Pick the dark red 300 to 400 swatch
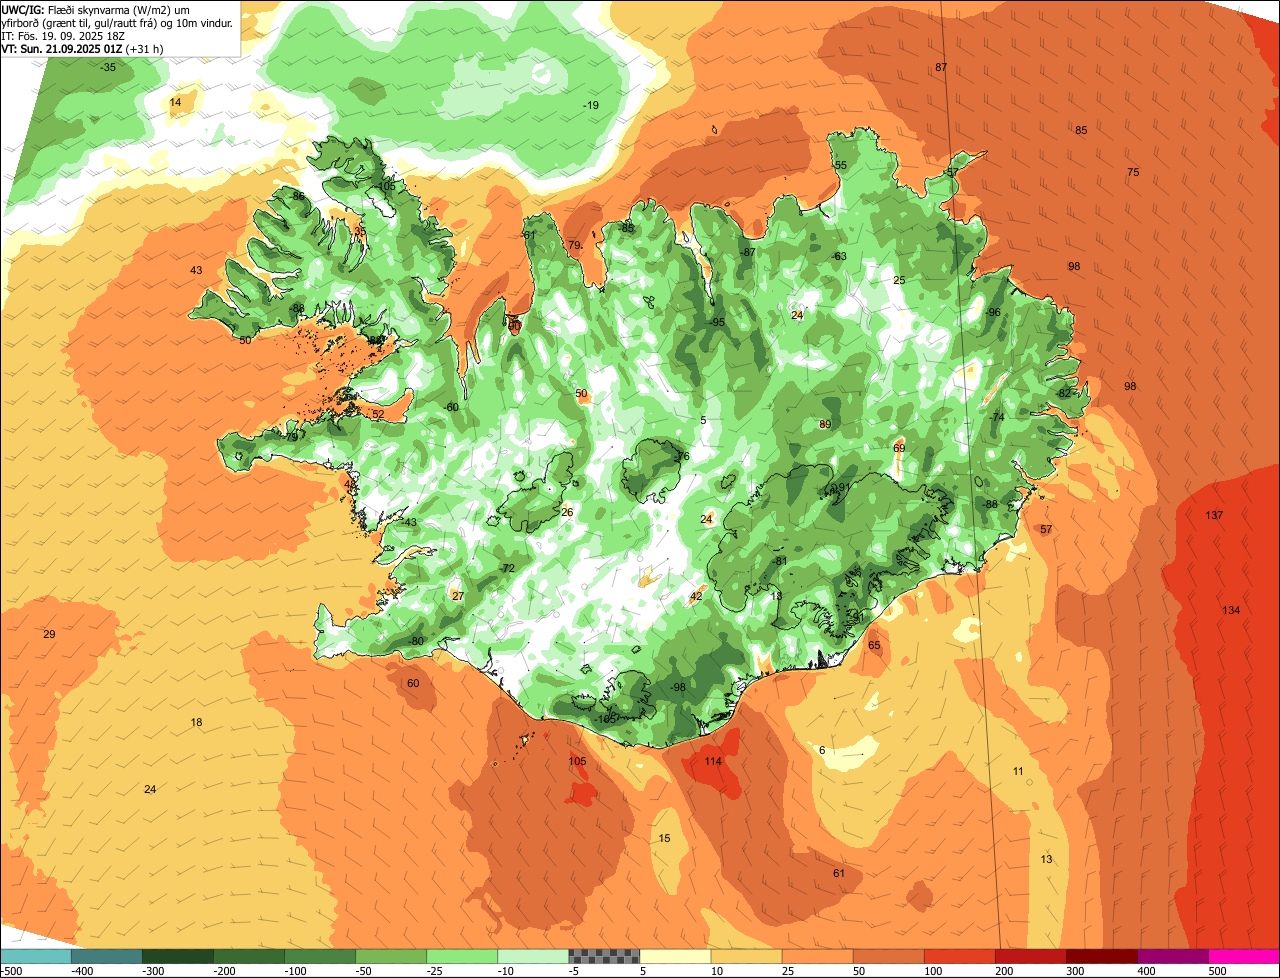This screenshot has height=978, width=1280. click(1100, 956)
